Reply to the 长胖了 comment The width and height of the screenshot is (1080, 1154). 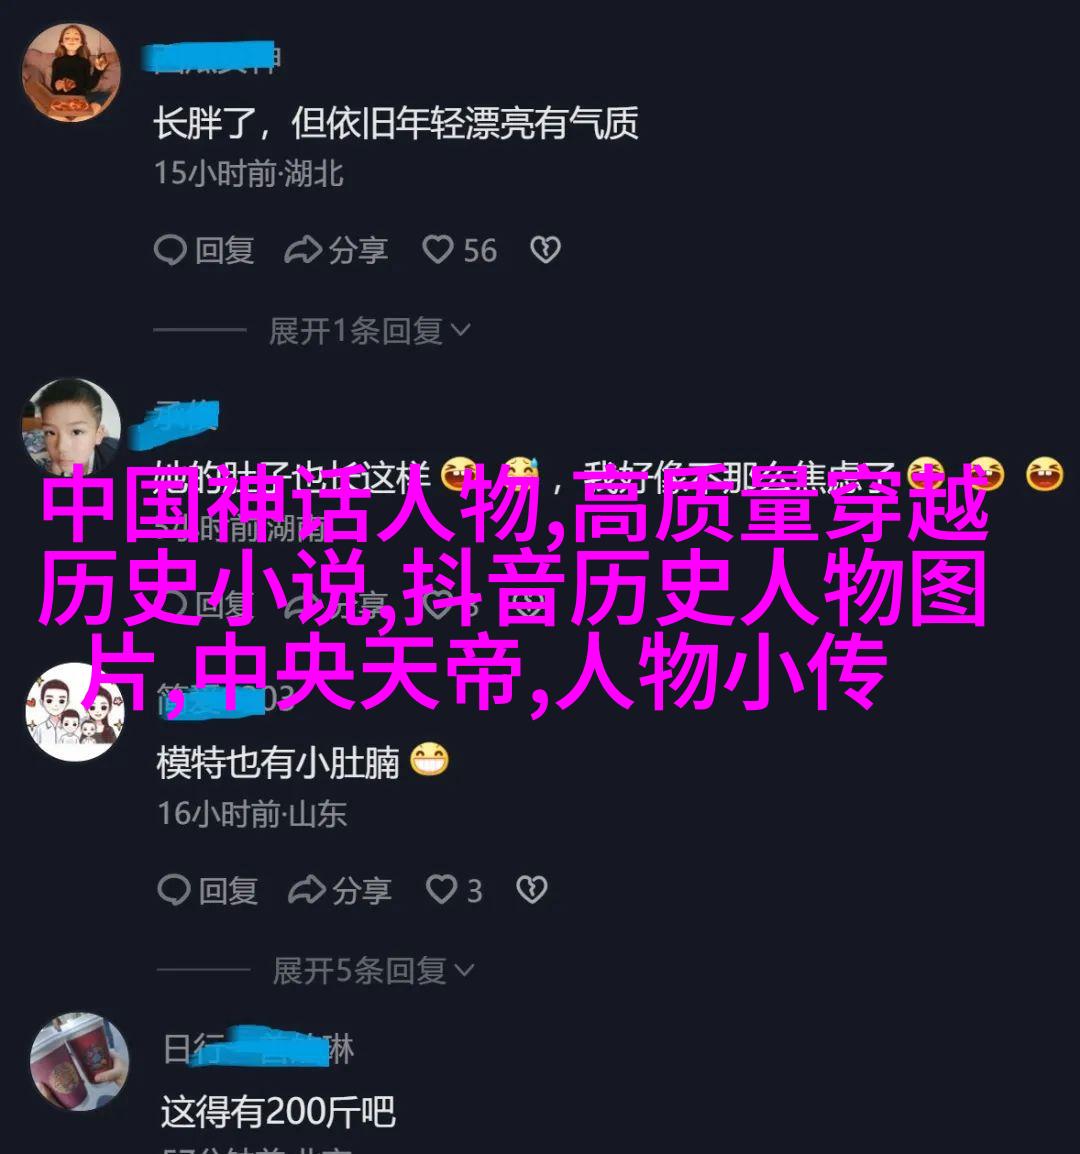[x=204, y=250]
